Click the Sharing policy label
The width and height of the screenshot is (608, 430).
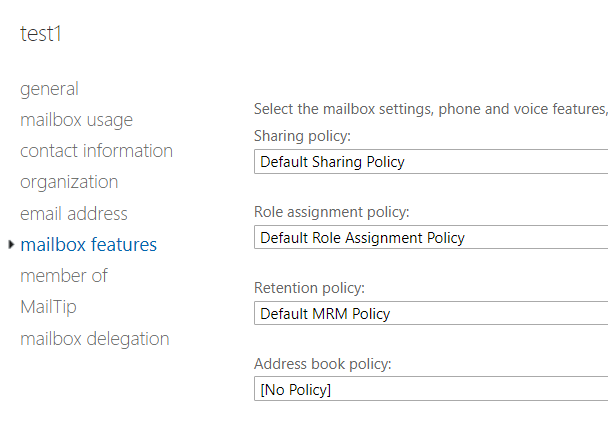point(303,136)
